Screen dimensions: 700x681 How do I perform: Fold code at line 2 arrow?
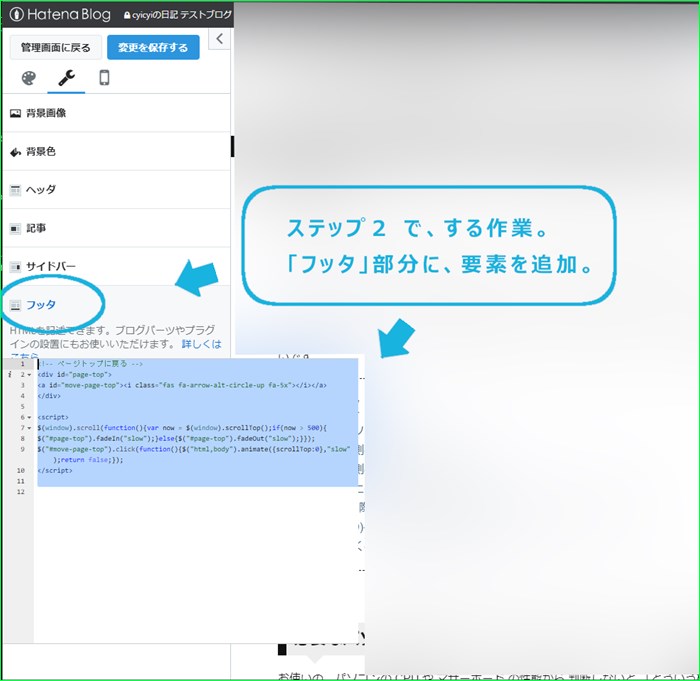(29, 375)
